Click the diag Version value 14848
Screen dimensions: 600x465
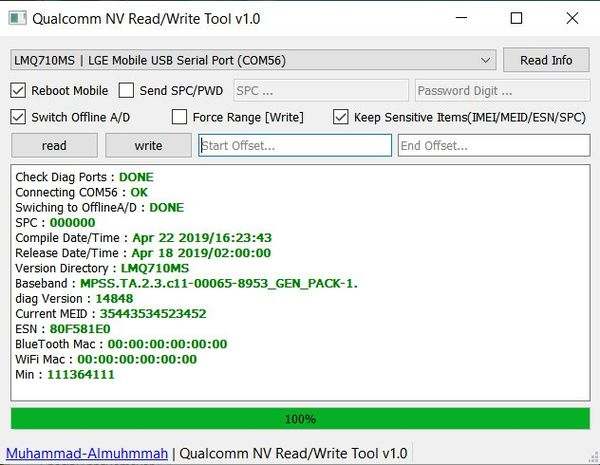(114, 299)
